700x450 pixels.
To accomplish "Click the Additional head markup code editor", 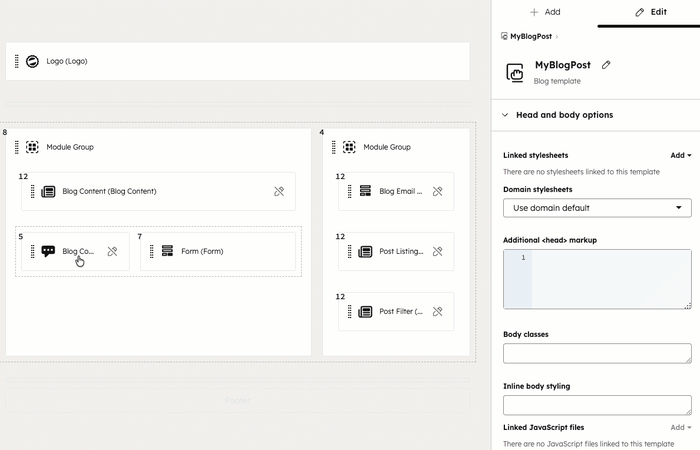I will 610,279.
